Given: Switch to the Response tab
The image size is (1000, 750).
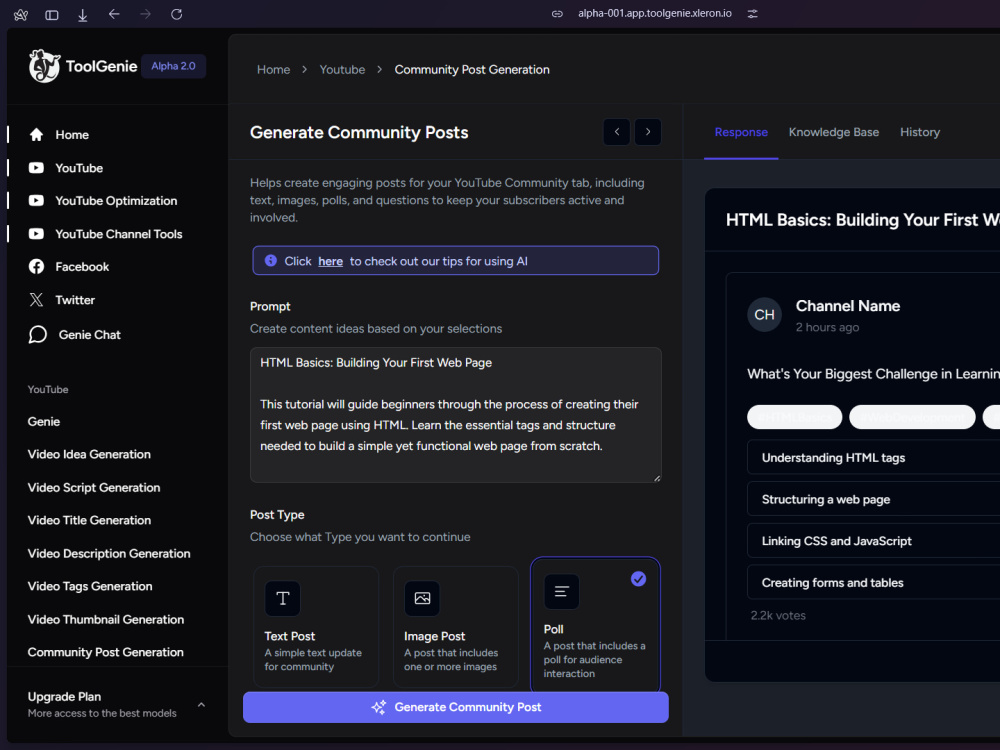Looking at the screenshot, I should point(741,132).
